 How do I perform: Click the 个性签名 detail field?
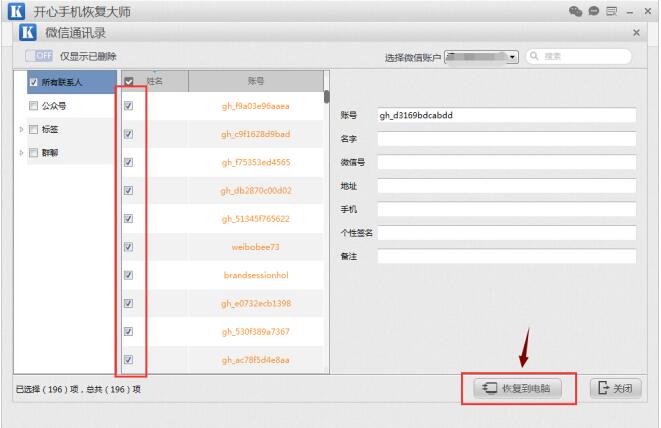click(x=506, y=233)
